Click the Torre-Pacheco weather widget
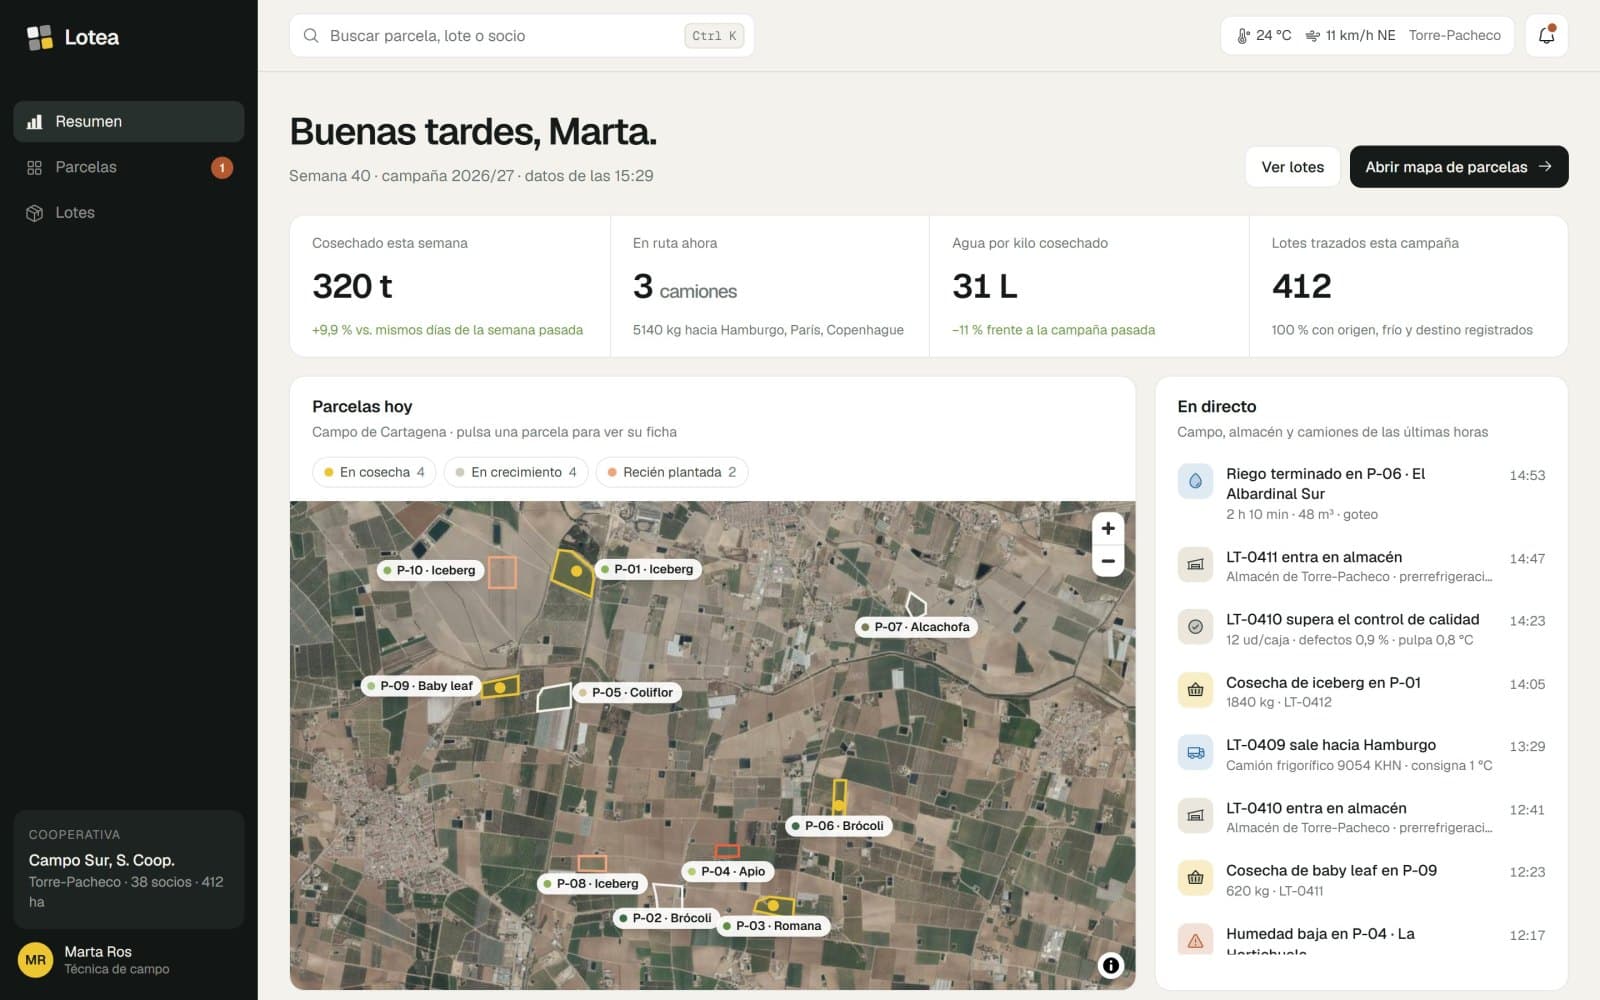The height and width of the screenshot is (1000, 1600). tap(1367, 36)
